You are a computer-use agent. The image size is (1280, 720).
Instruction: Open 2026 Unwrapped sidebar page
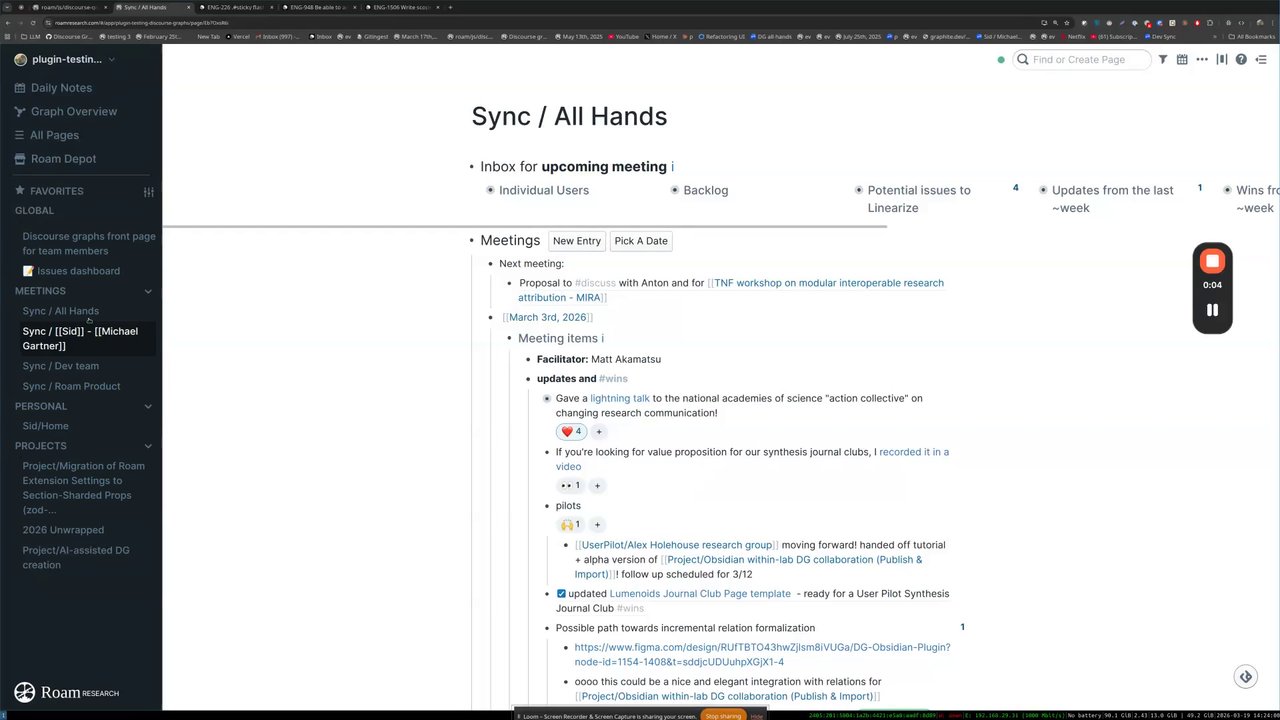[x=63, y=530]
